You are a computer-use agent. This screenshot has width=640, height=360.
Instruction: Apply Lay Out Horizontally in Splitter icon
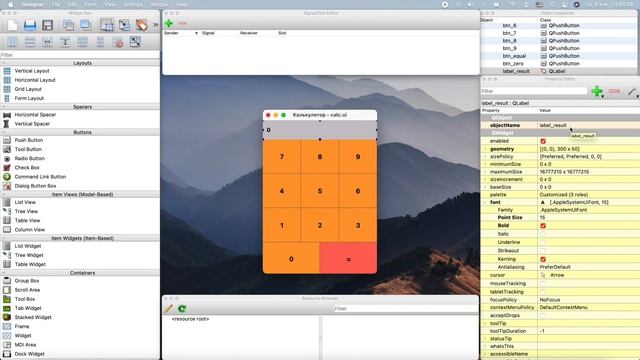[47, 42]
